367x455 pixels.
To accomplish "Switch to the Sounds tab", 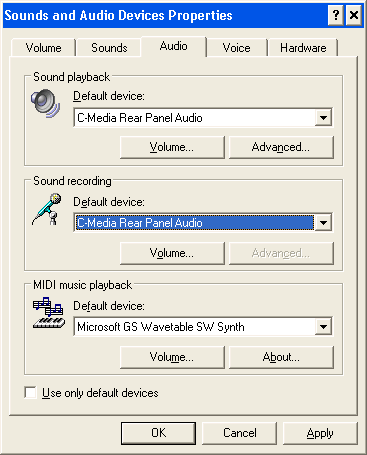I will pos(109,48).
